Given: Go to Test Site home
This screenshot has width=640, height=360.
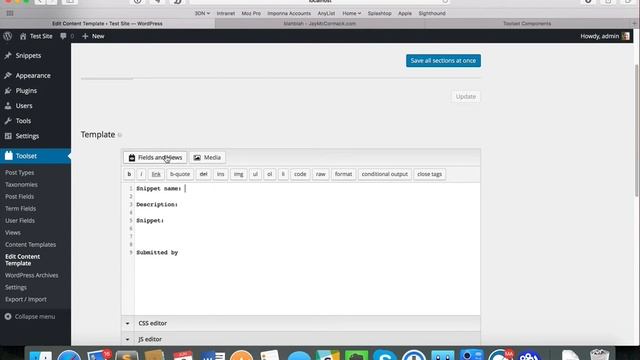Looking at the screenshot, I should point(36,36).
